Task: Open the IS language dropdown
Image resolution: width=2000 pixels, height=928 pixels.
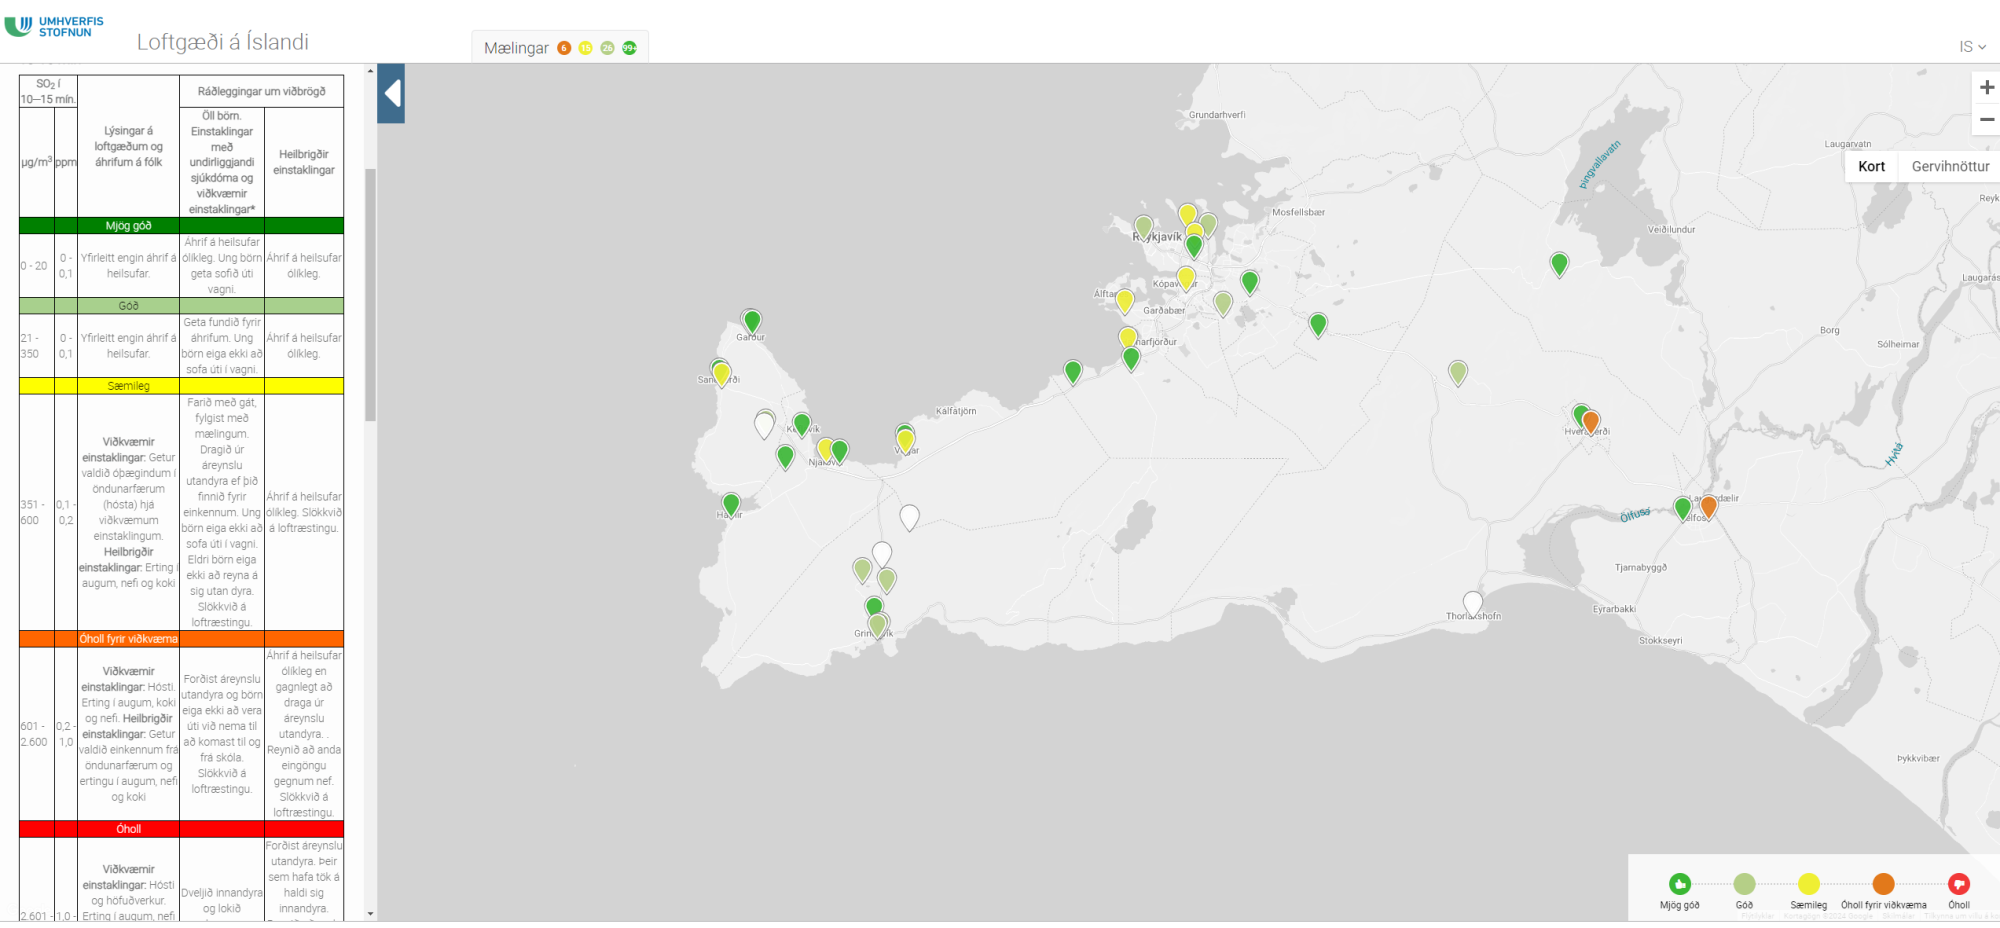Action: point(1972,47)
